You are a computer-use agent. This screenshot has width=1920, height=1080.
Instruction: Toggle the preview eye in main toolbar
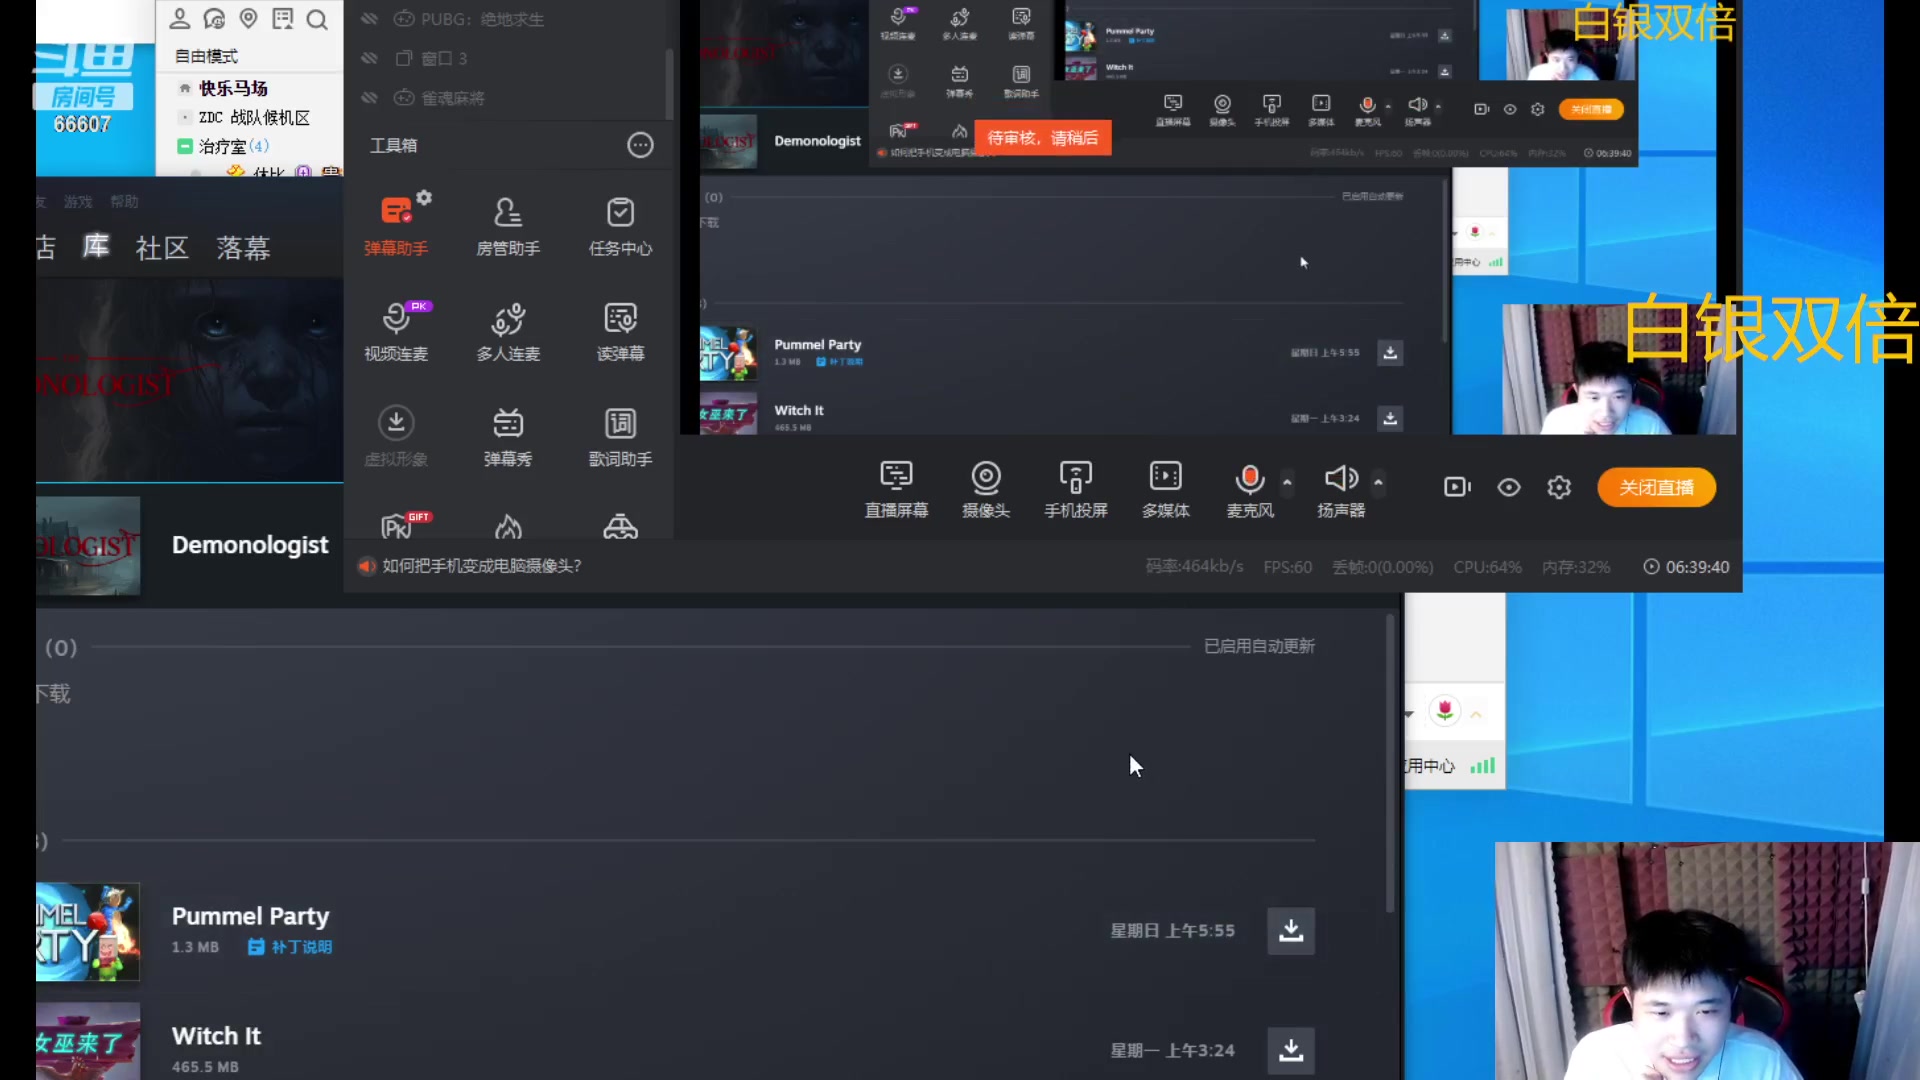click(1509, 487)
